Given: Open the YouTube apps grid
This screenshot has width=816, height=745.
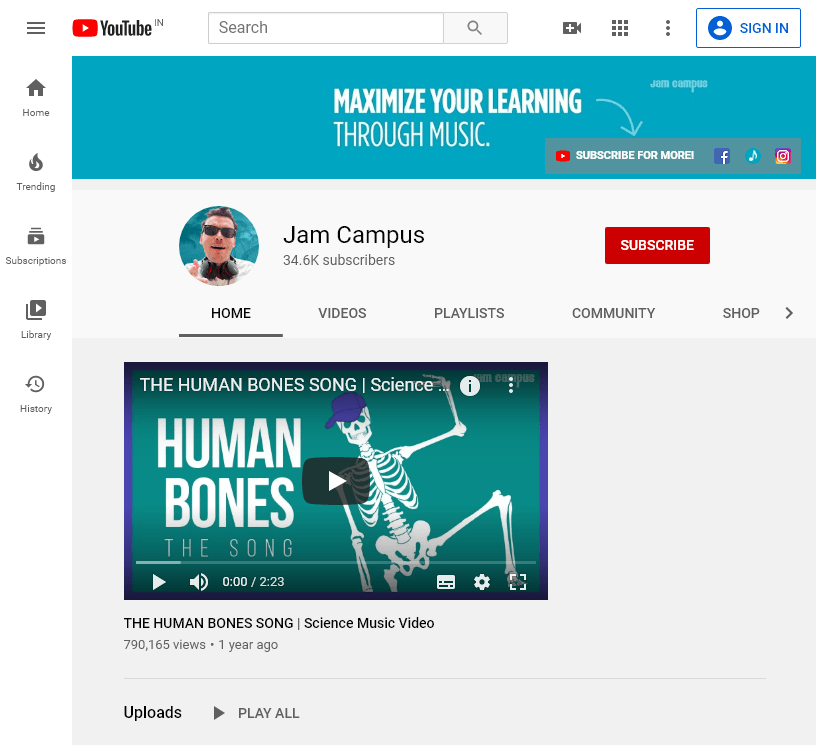Looking at the screenshot, I should [x=620, y=28].
